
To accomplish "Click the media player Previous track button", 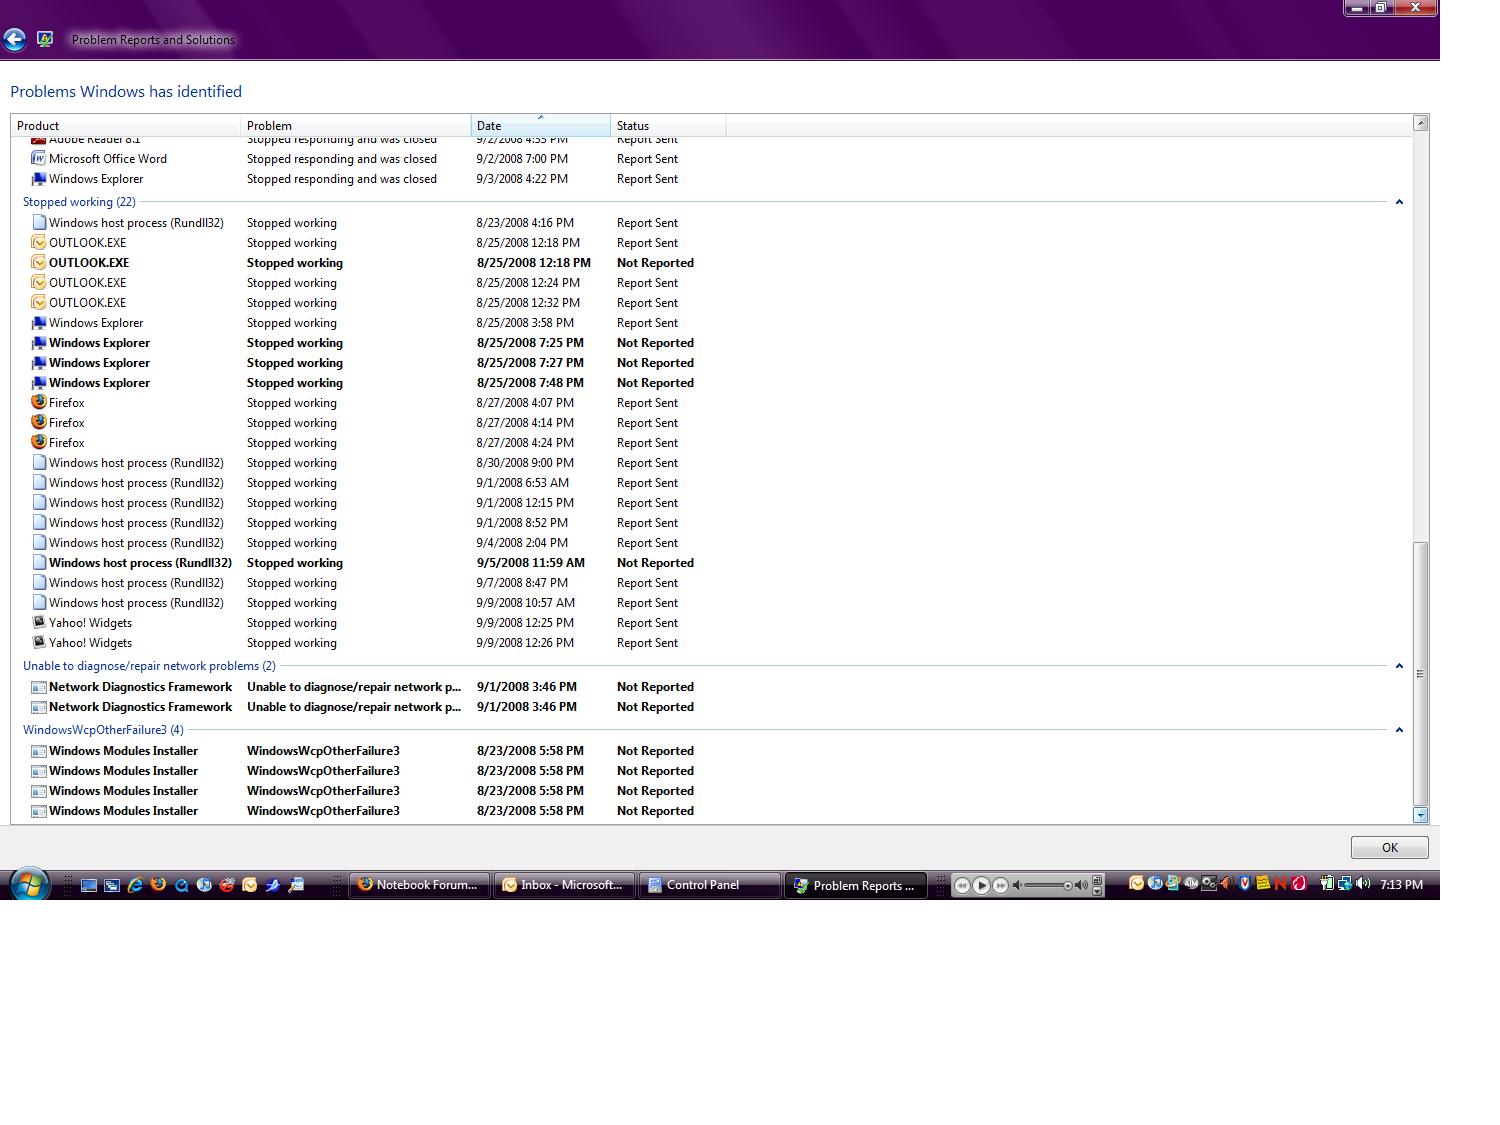I will tap(962, 885).
